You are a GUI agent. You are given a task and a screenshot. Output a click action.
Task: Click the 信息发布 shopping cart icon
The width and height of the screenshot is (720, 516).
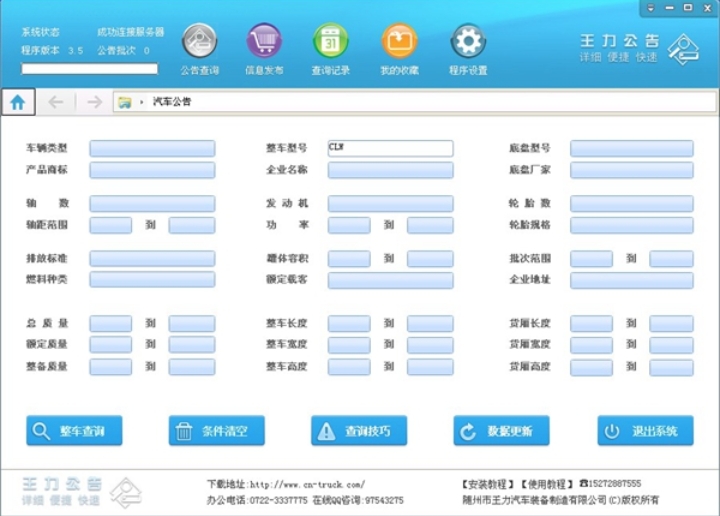pyautogui.click(x=264, y=42)
